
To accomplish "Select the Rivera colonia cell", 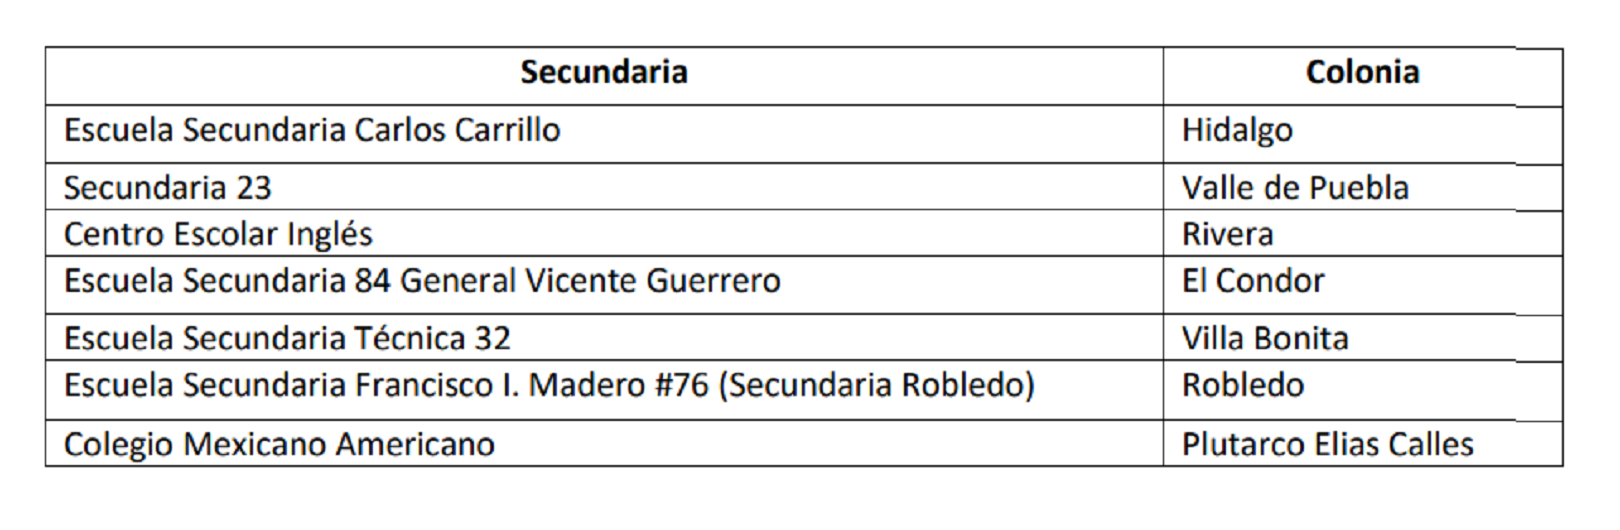I will tap(1227, 234).
